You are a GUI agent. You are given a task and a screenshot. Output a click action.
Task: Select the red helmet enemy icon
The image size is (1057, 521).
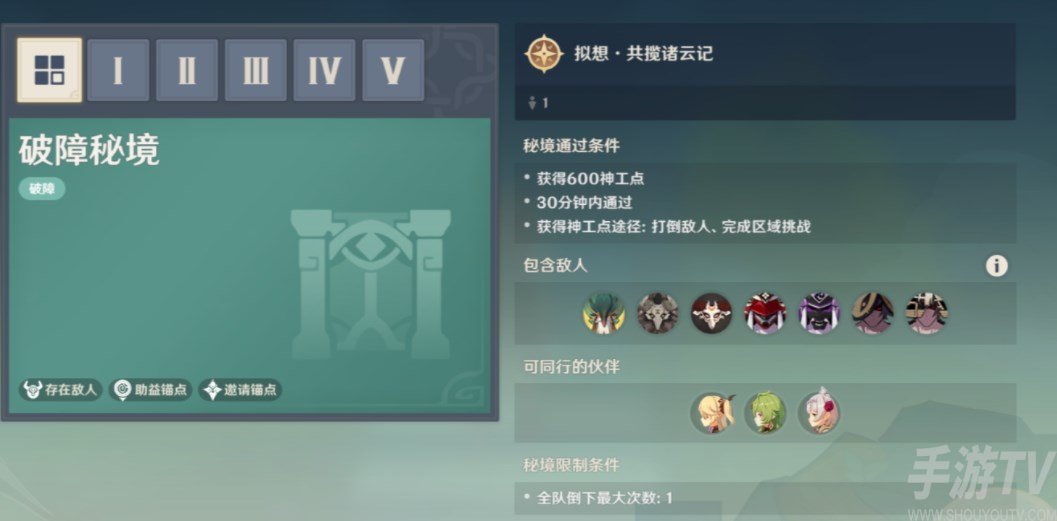(765, 313)
